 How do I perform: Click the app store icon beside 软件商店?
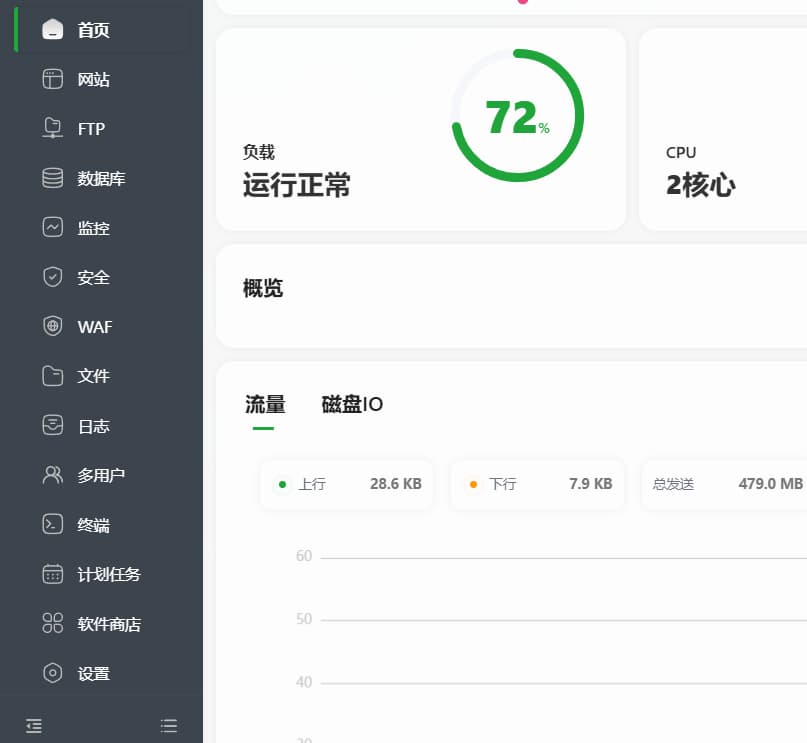pos(52,623)
